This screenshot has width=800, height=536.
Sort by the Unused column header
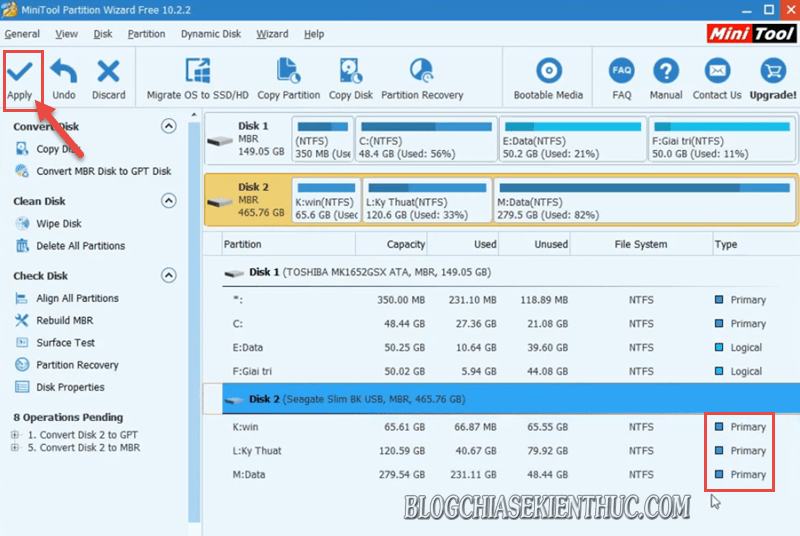point(534,244)
